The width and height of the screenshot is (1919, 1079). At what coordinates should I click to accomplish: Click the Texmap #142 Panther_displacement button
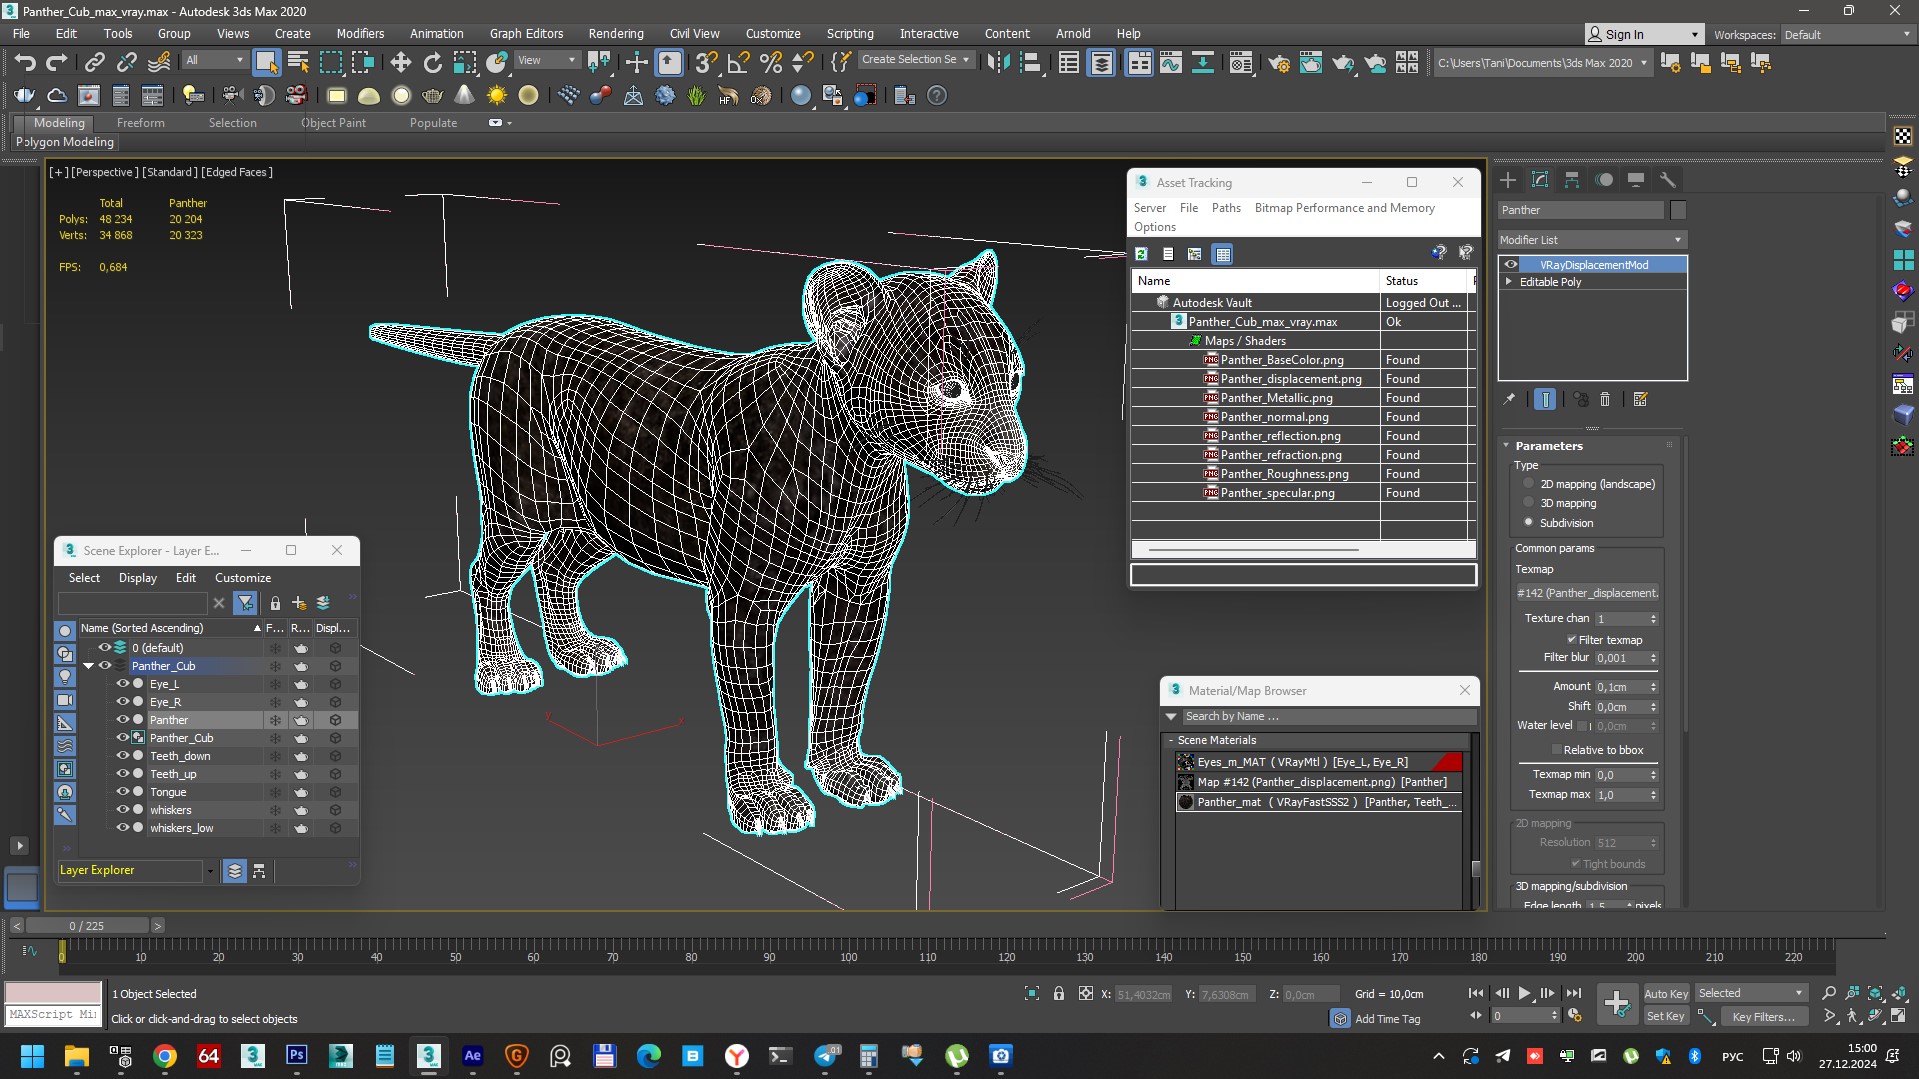tap(1587, 593)
